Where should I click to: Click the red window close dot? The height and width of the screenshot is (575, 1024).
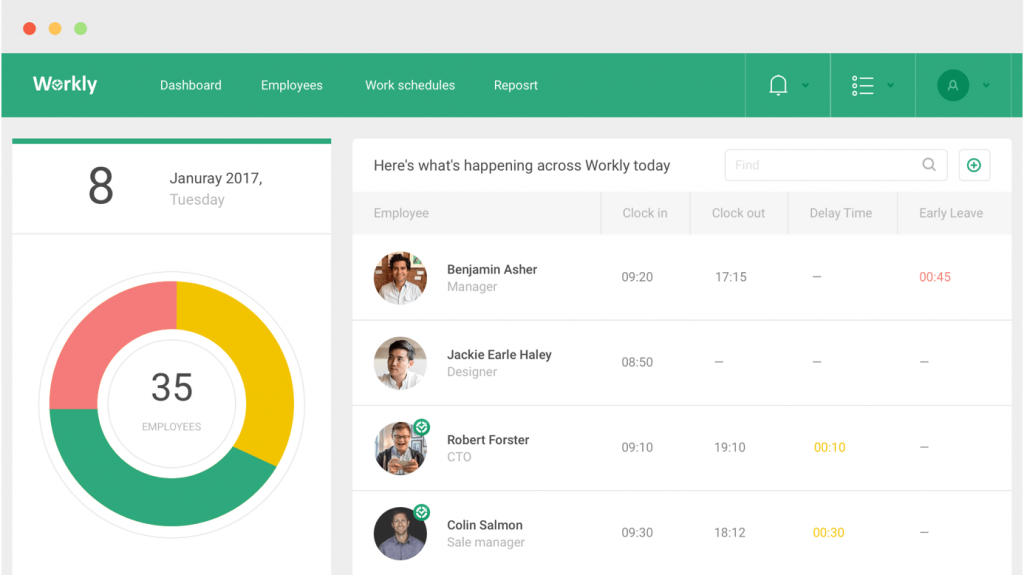click(29, 28)
